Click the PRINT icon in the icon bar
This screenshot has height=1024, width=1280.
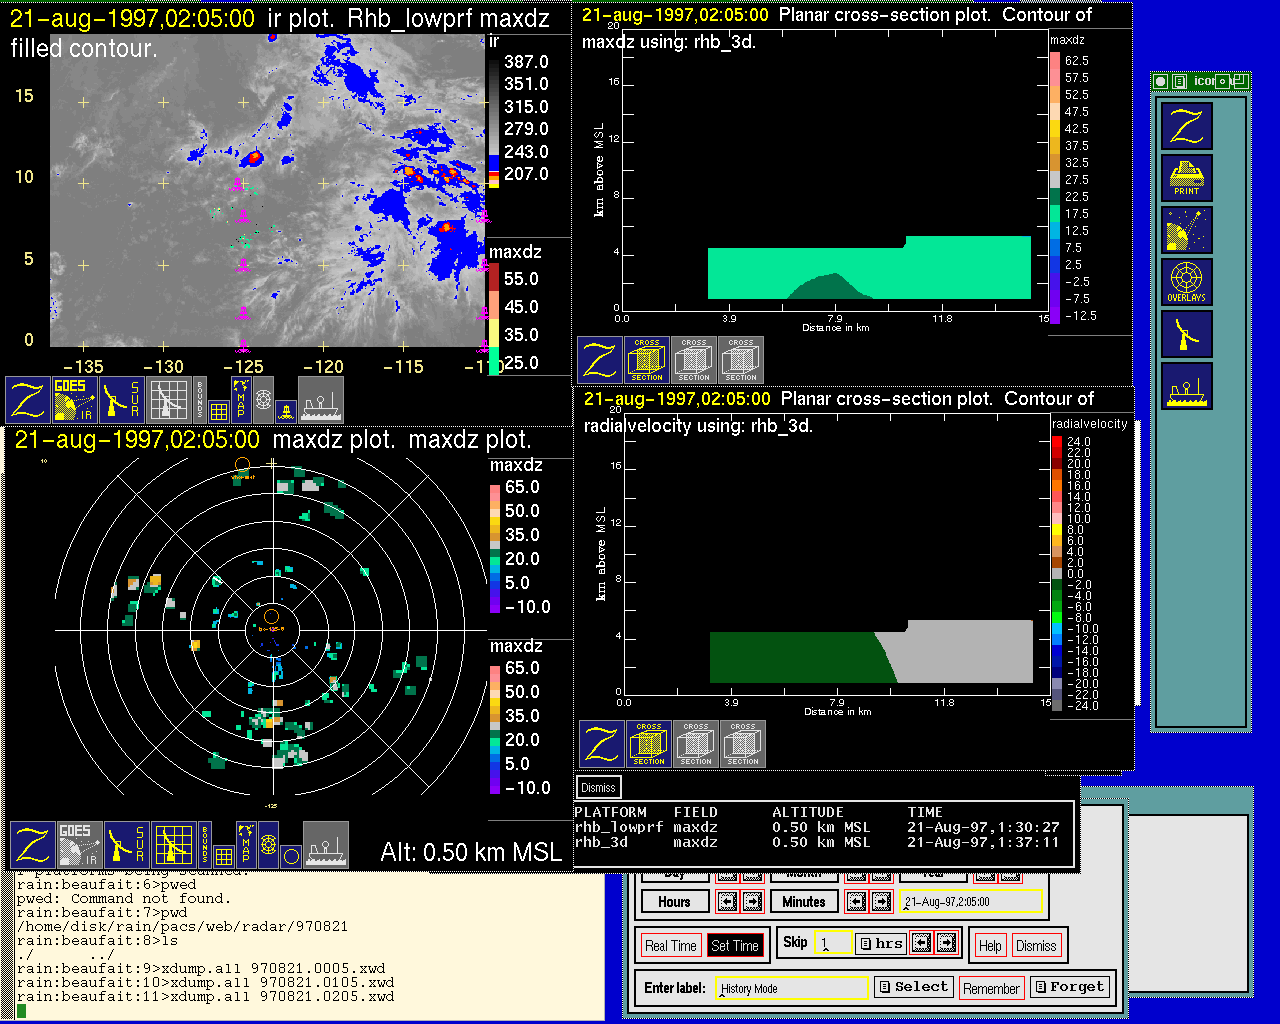point(1186,179)
